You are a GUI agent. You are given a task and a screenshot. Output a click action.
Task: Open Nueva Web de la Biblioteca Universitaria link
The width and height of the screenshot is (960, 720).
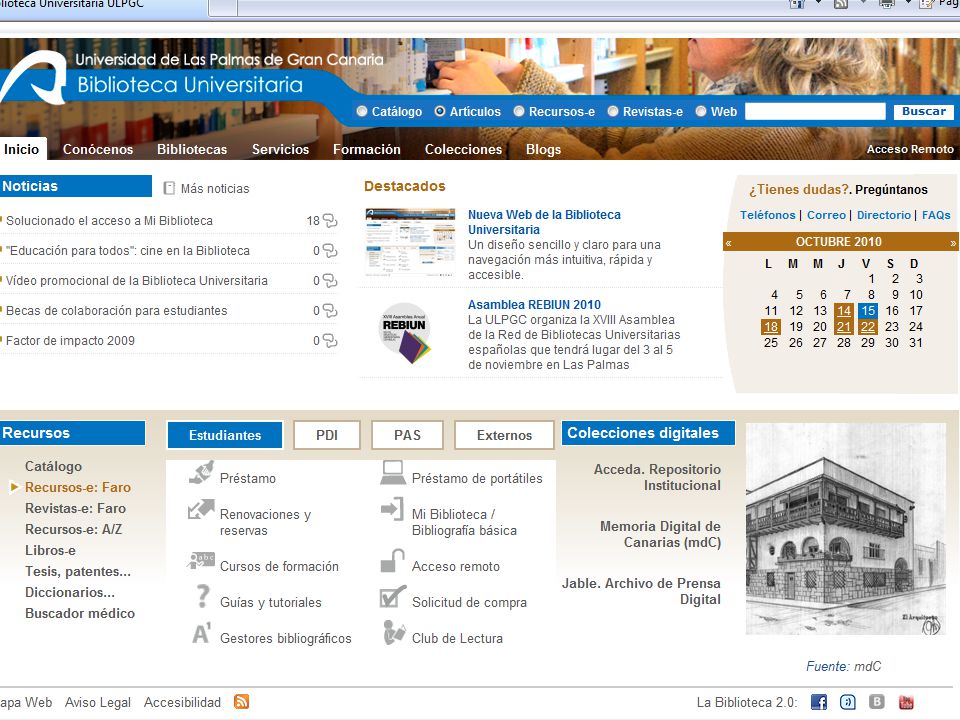(544, 222)
